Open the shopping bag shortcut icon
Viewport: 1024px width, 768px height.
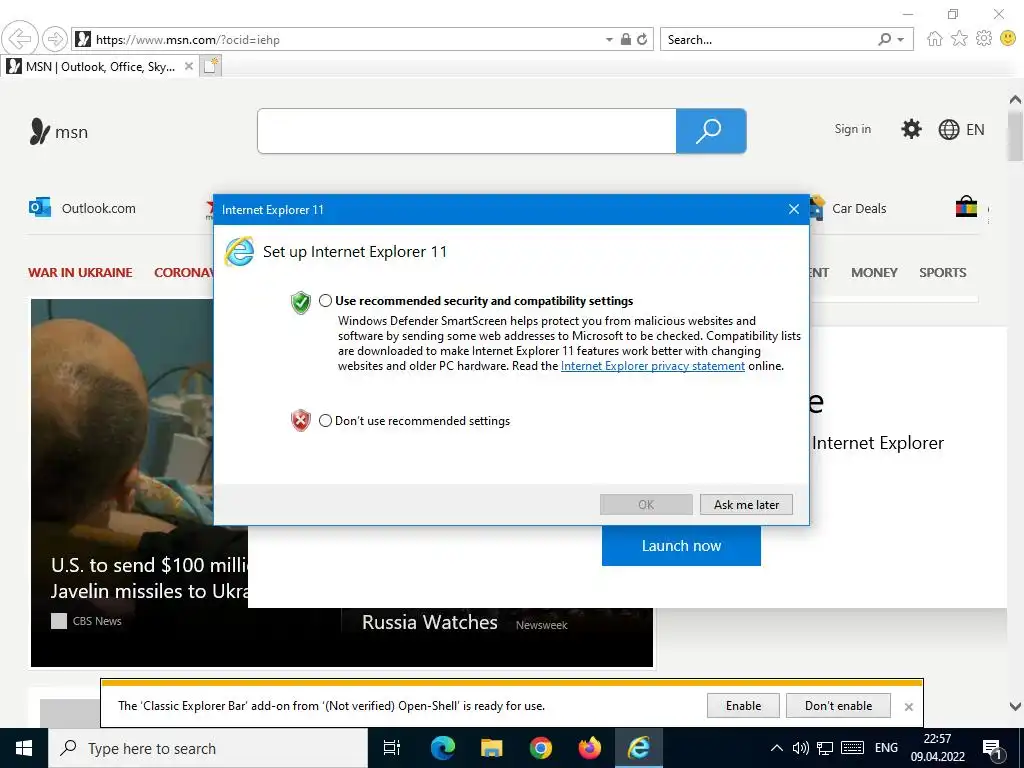(966, 207)
